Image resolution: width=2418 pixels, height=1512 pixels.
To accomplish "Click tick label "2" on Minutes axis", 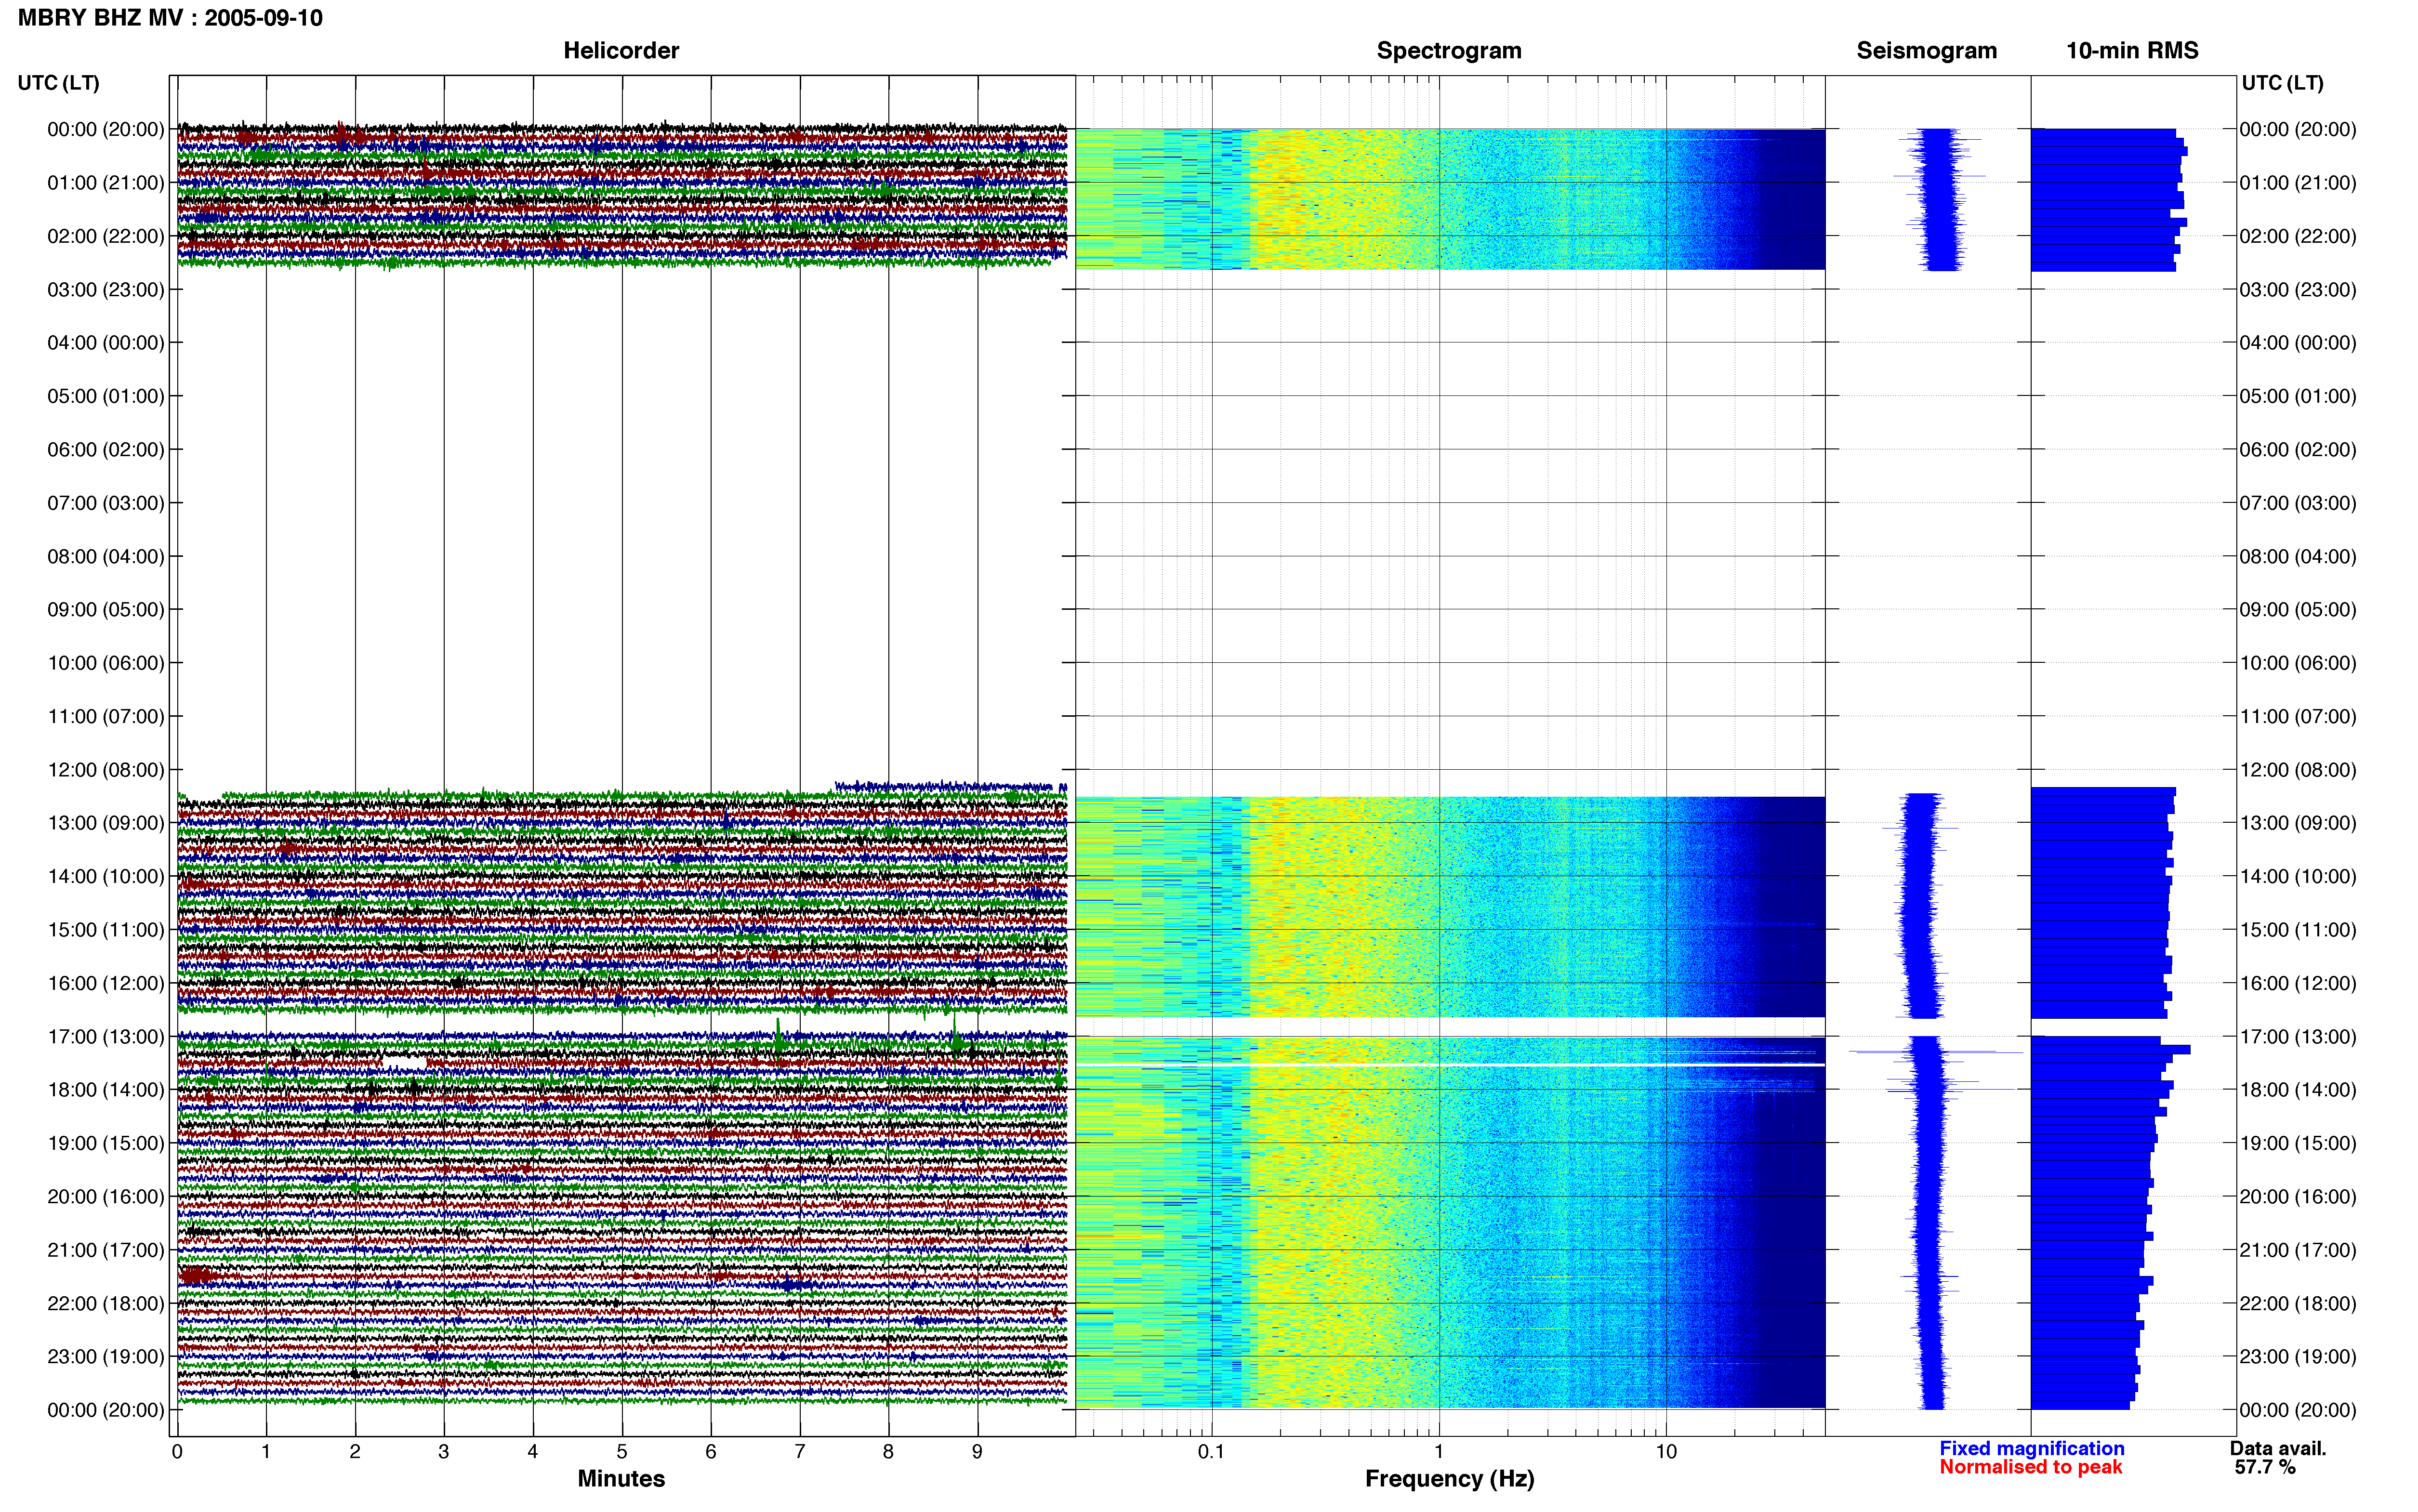I will tap(355, 1452).
